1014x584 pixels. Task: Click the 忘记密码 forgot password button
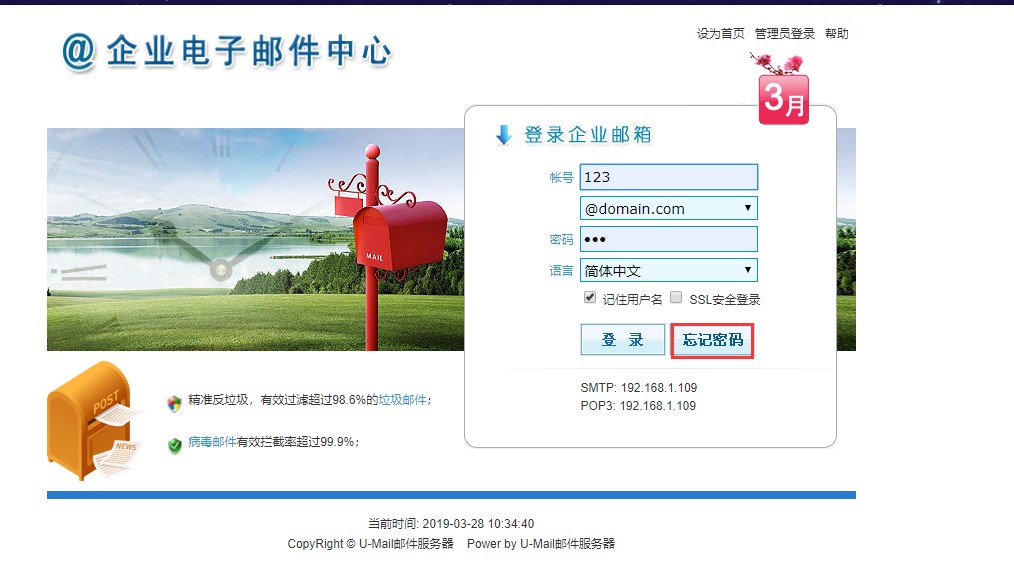[712, 340]
